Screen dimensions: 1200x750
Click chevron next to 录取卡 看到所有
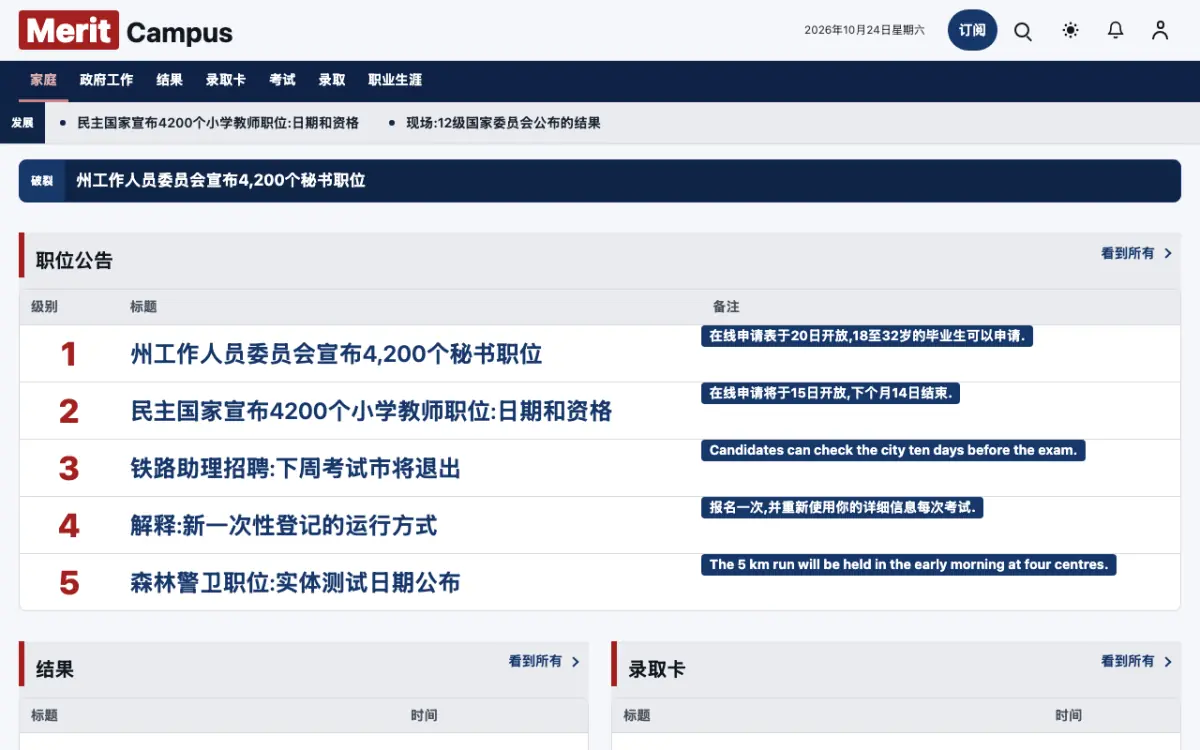coord(1167,662)
